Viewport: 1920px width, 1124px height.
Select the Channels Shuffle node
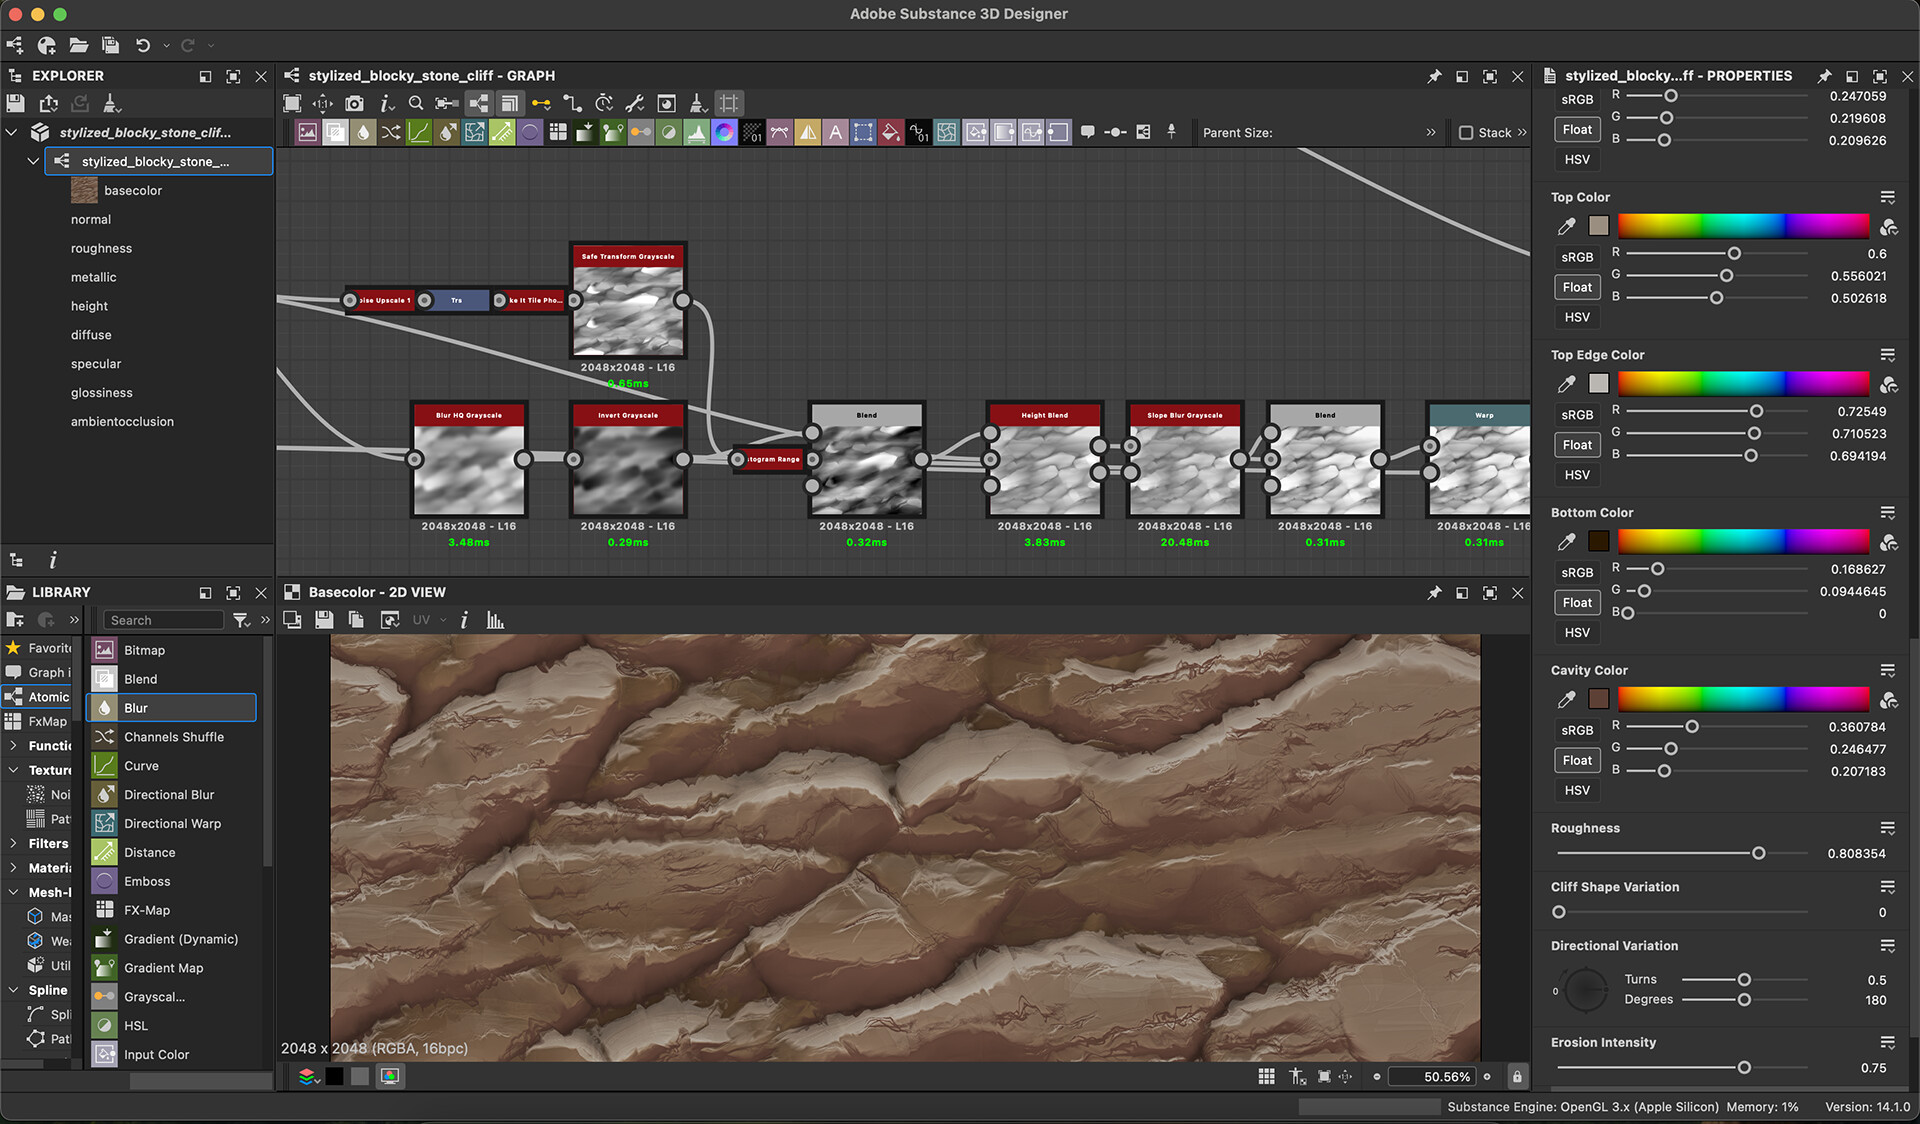[172, 737]
